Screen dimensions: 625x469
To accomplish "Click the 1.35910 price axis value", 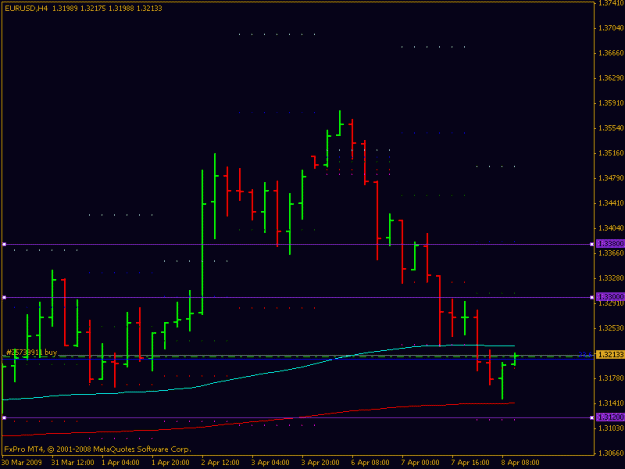I will coord(611,103).
